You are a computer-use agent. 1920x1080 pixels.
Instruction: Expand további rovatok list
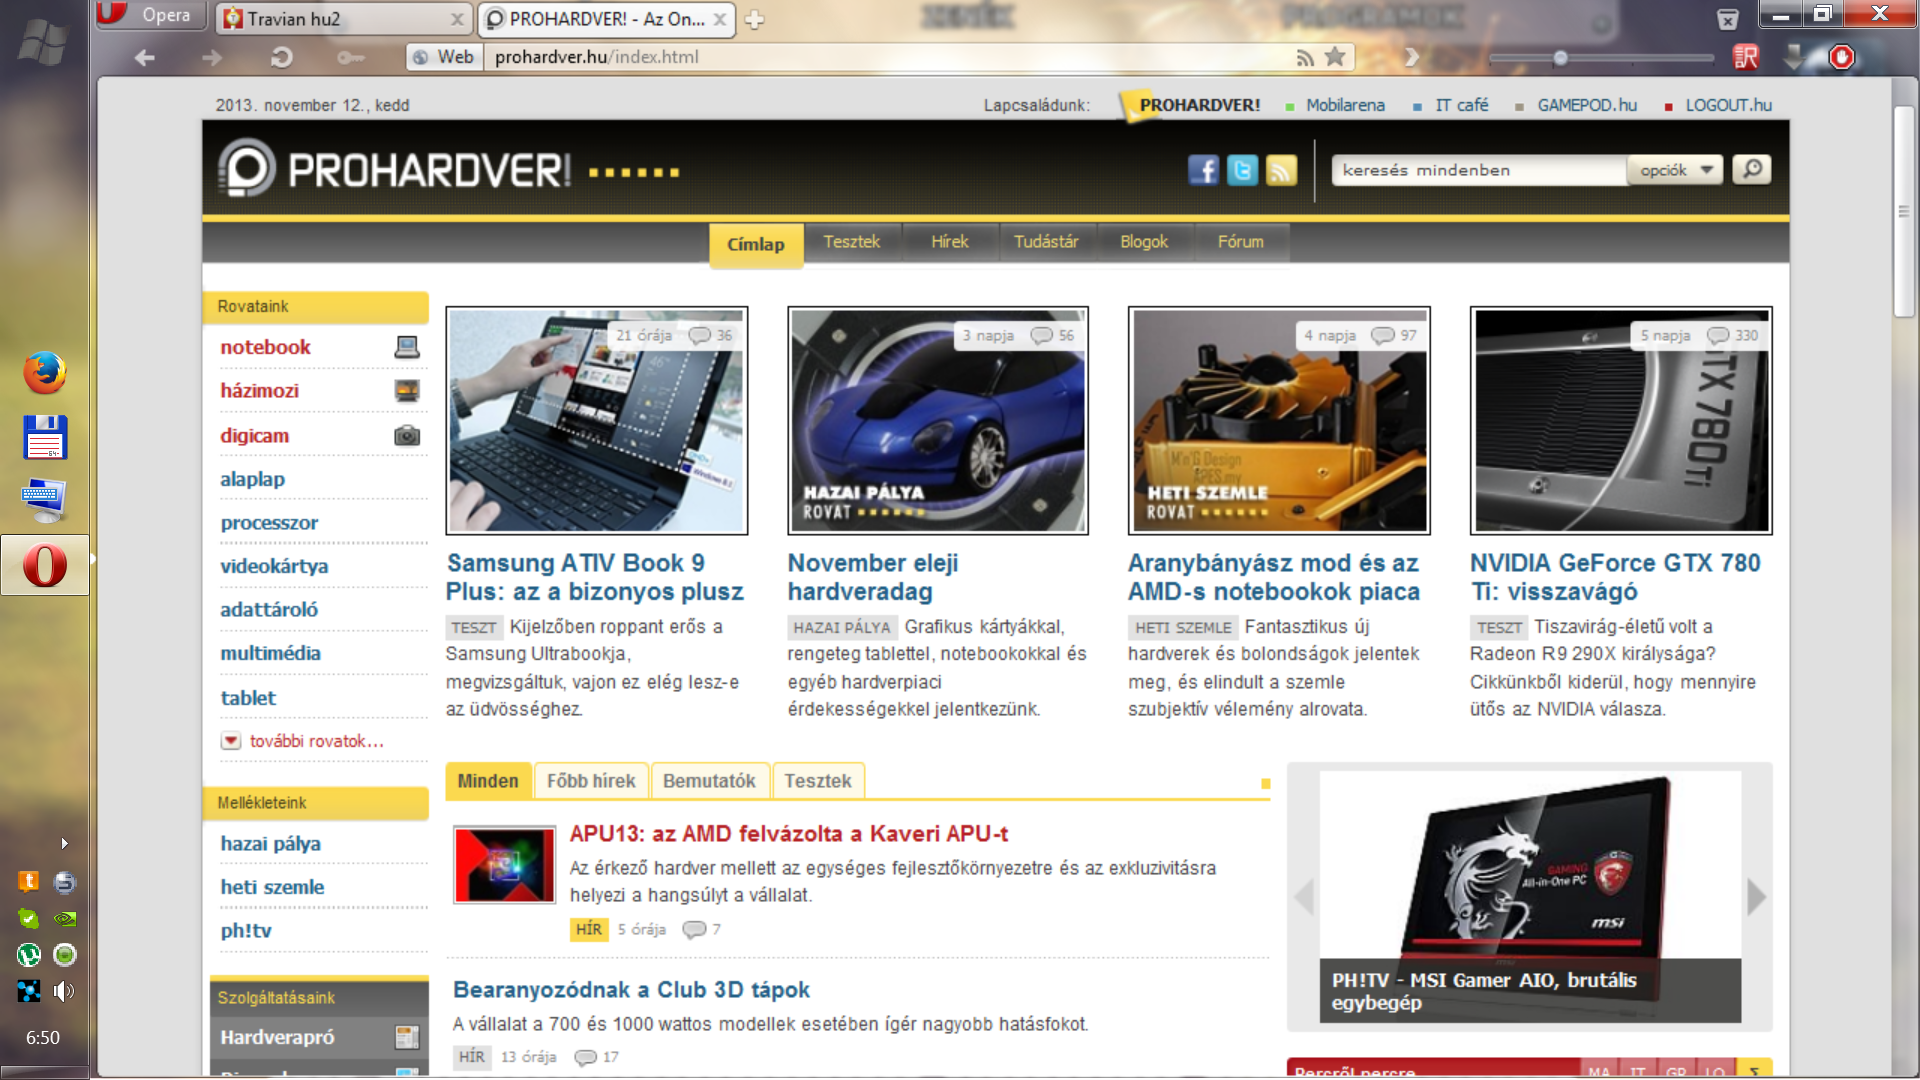pyautogui.click(x=302, y=741)
